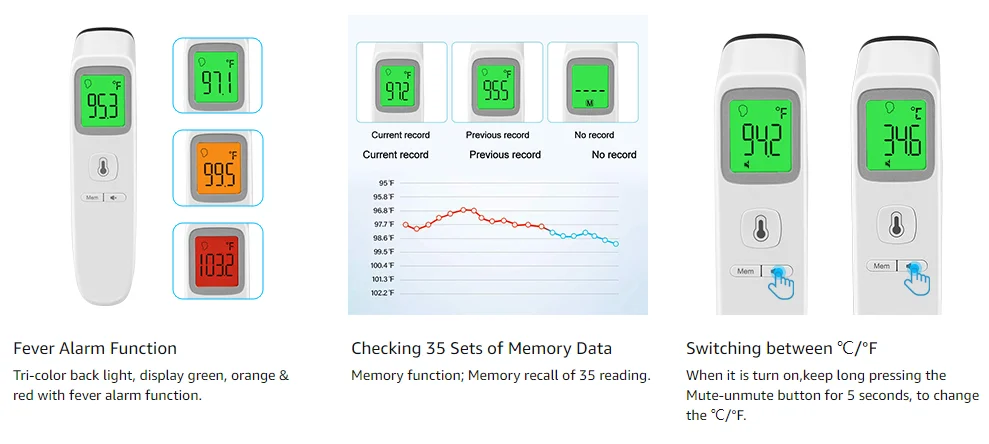Click the "Checking 35 Sets of Memory Data" heading
Image resolution: width=989 pixels, height=444 pixels.
[481, 349]
